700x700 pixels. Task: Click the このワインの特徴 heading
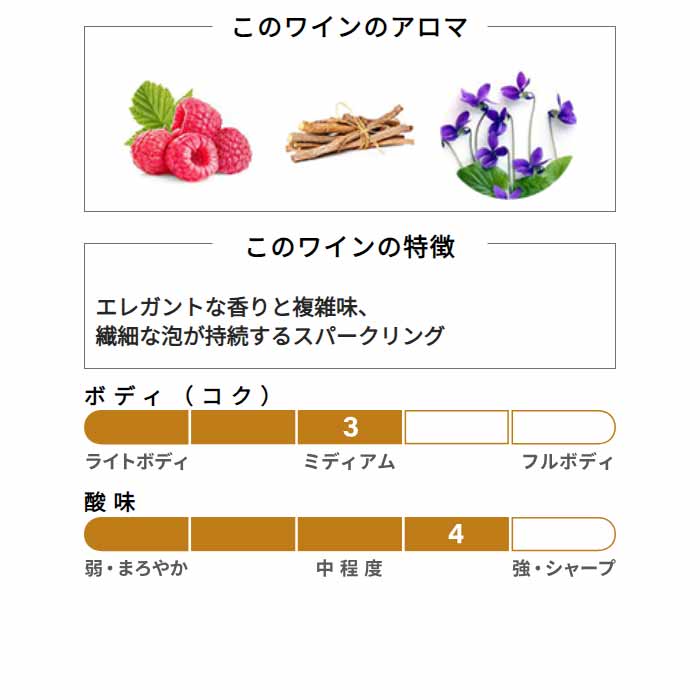(350, 246)
